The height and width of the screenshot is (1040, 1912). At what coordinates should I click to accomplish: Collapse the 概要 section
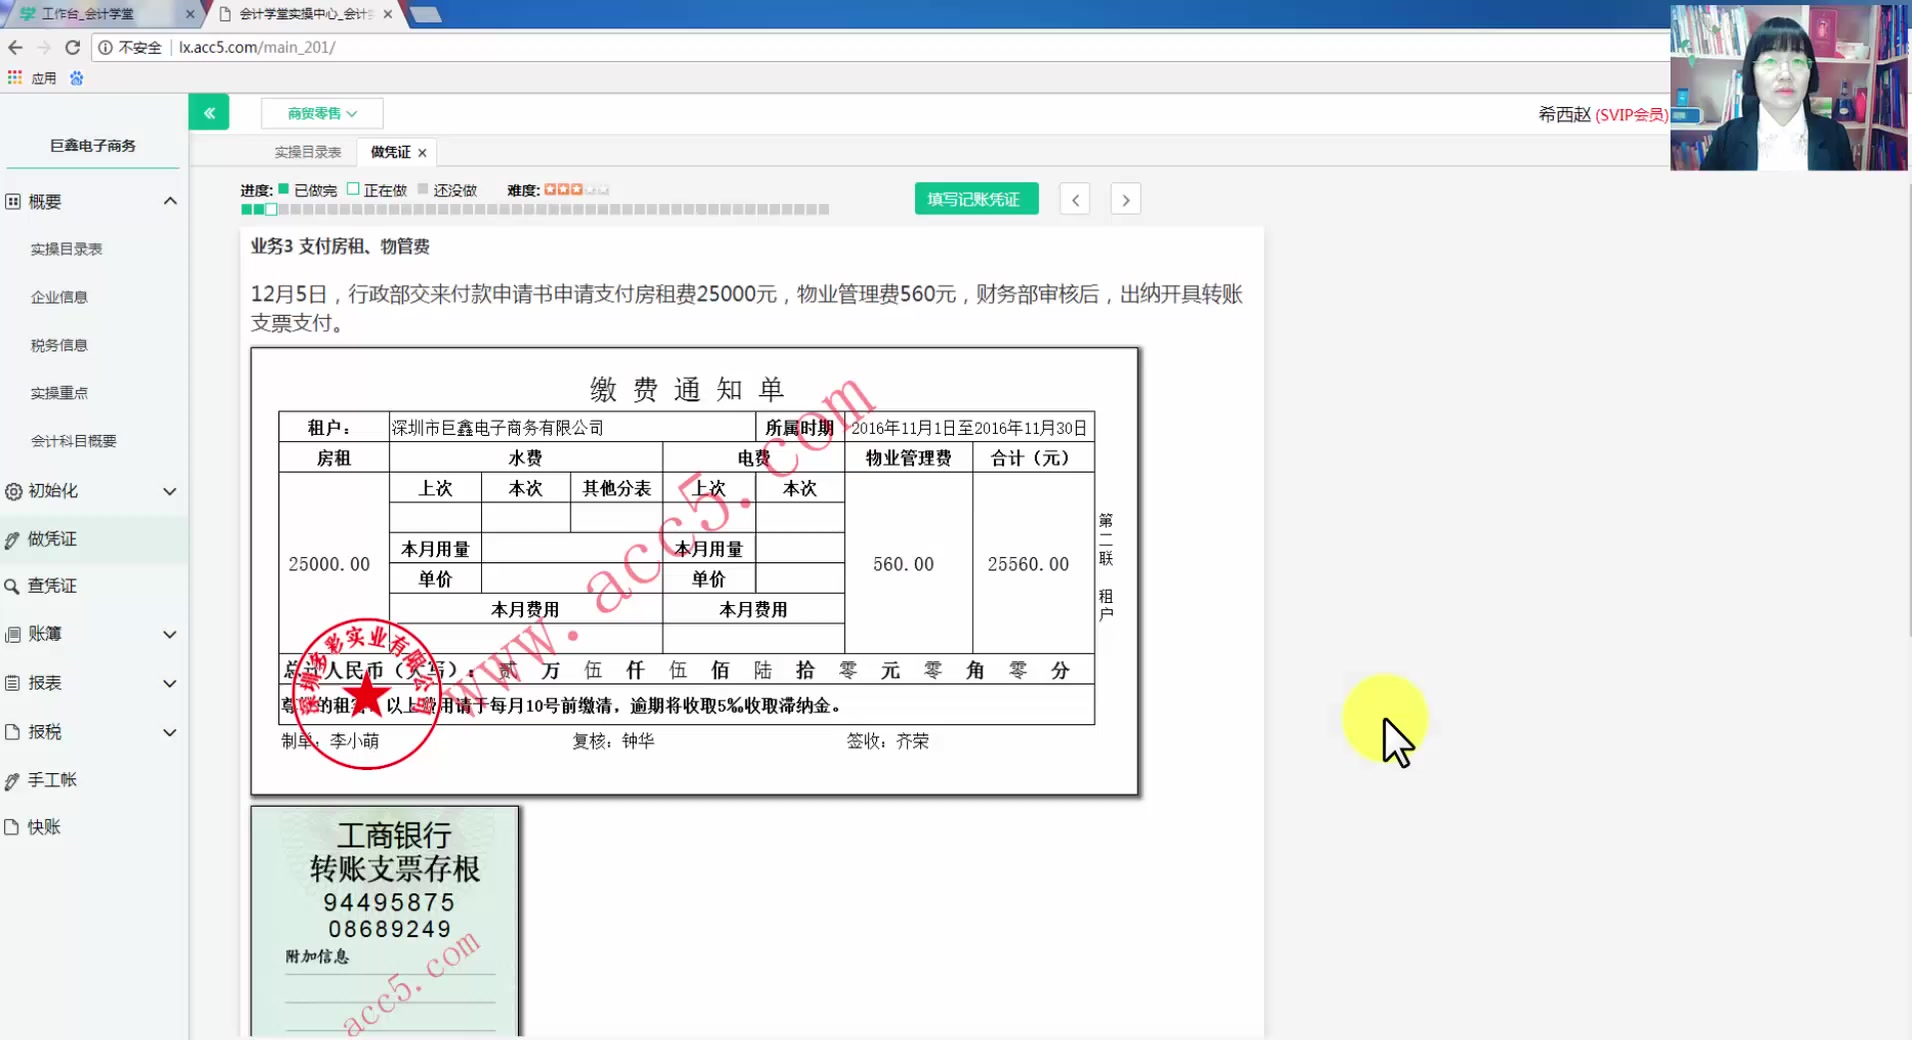click(170, 200)
